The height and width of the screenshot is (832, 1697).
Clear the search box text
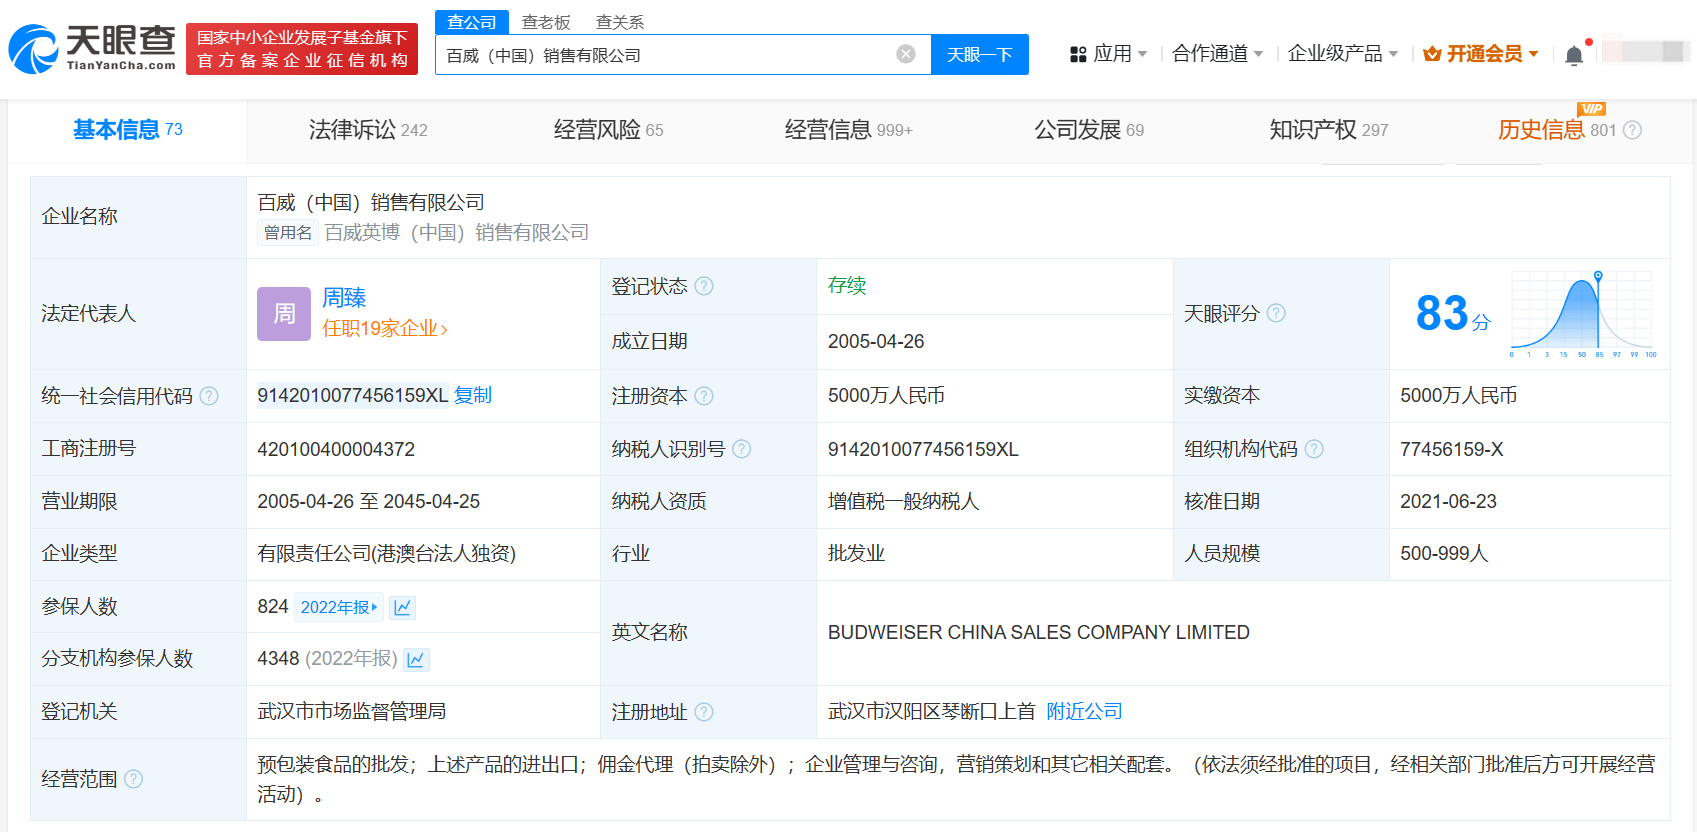tap(906, 54)
